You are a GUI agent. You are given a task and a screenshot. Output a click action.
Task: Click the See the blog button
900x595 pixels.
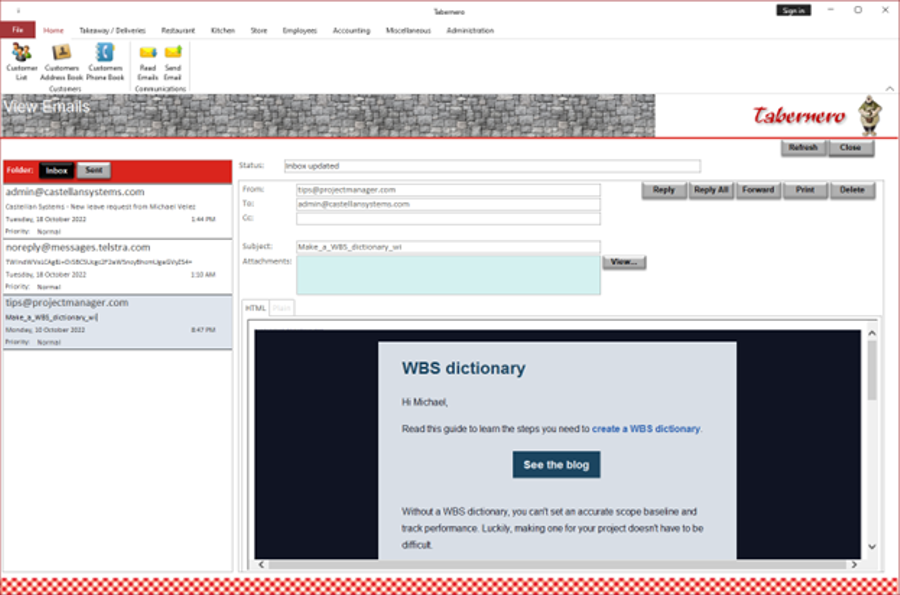(556, 465)
